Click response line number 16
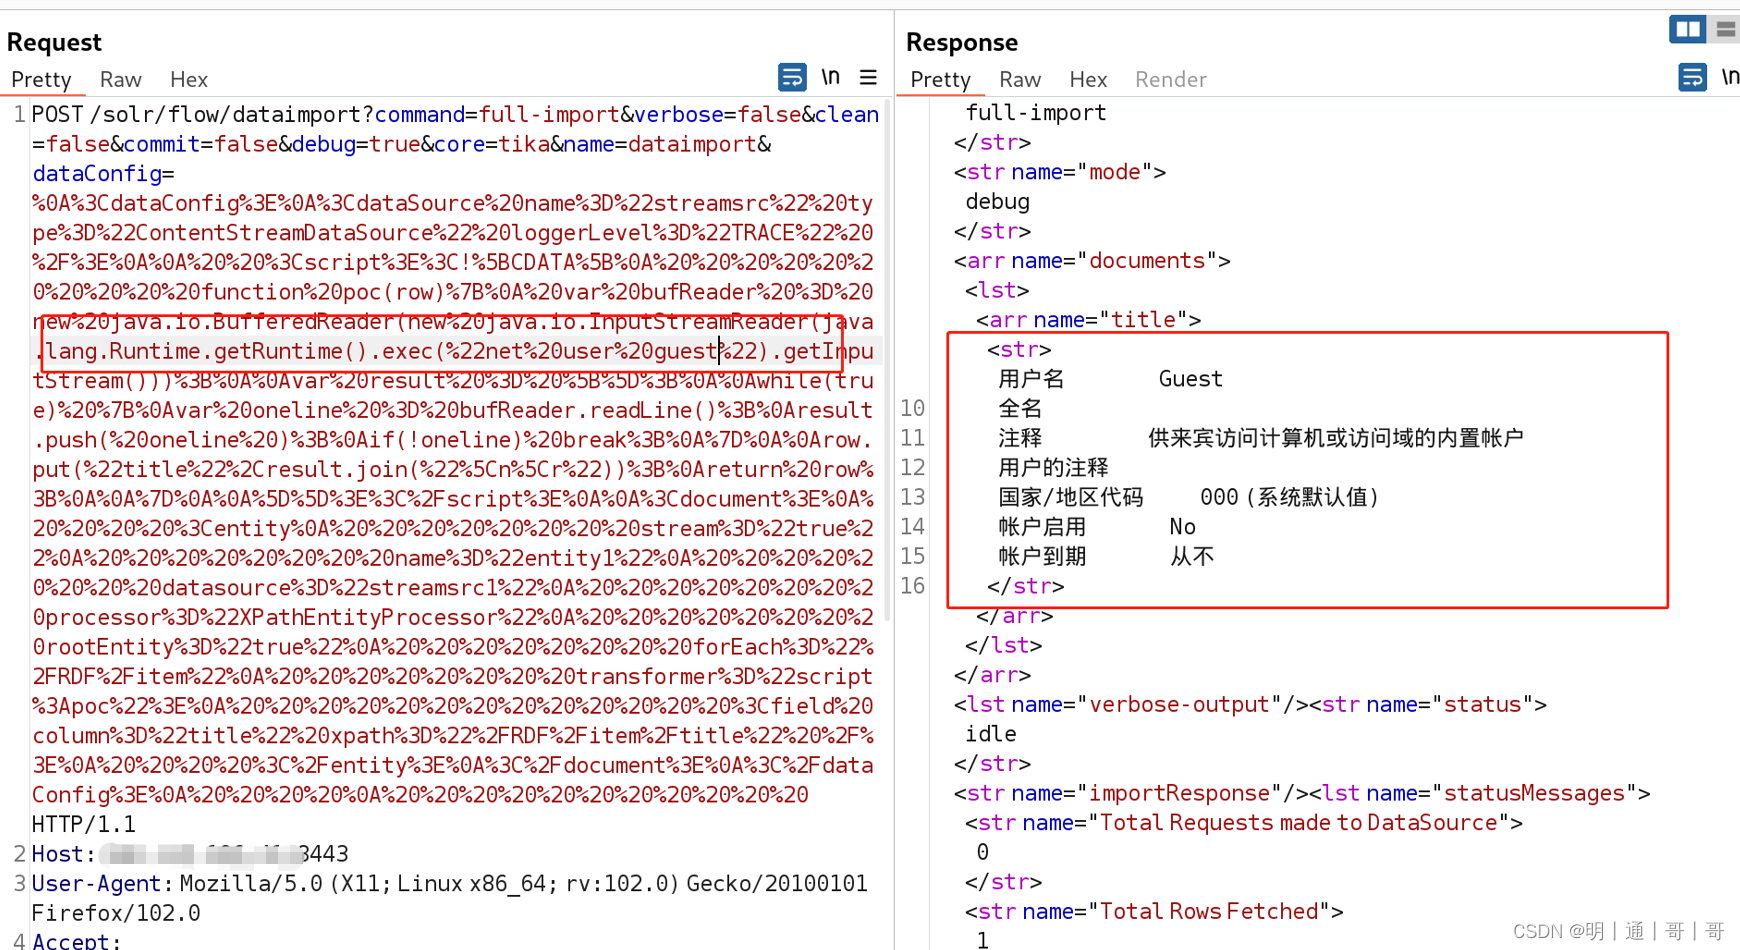 912,585
